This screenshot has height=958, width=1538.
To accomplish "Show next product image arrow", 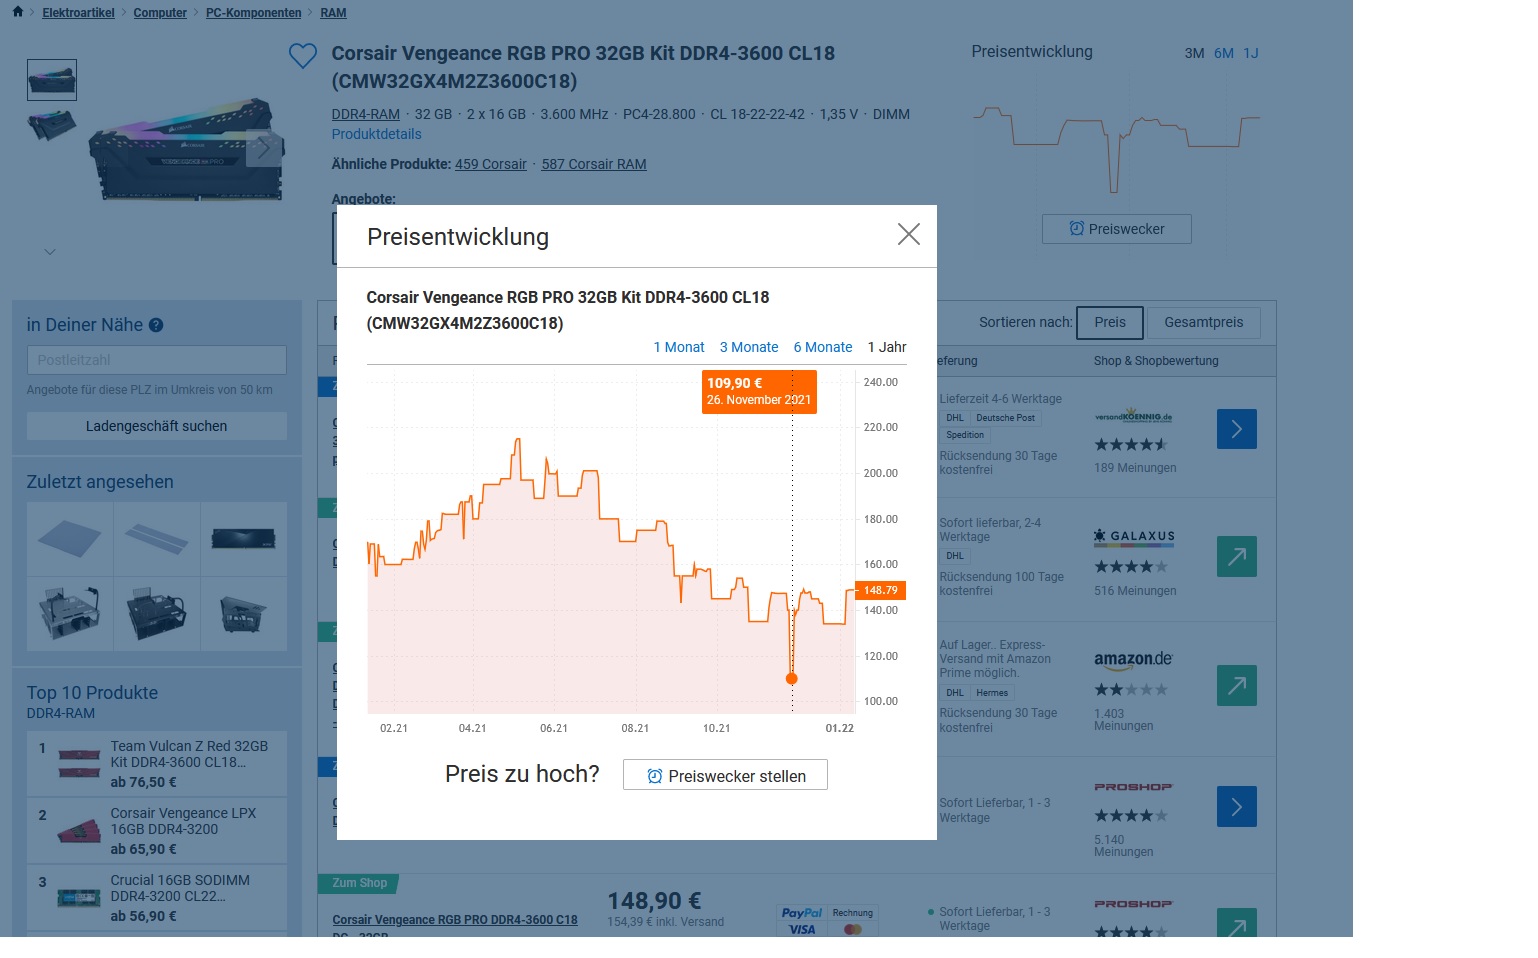I will [x=263, y=149].
